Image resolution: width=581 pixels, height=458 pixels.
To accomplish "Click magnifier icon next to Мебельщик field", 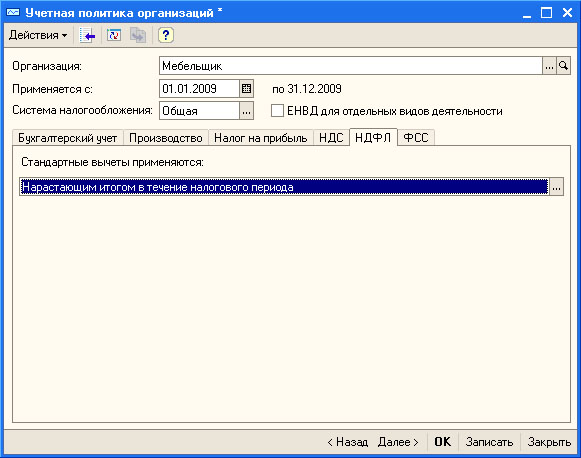I will [x=563, y=66].
